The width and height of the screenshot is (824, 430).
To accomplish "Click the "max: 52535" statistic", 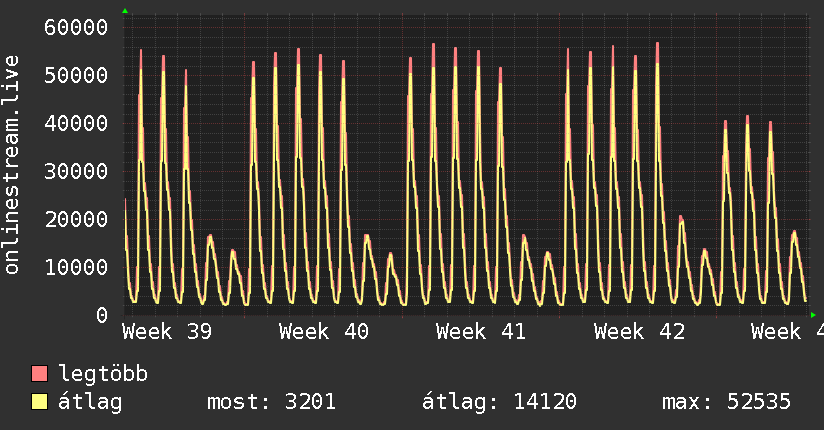I will 726,402.
